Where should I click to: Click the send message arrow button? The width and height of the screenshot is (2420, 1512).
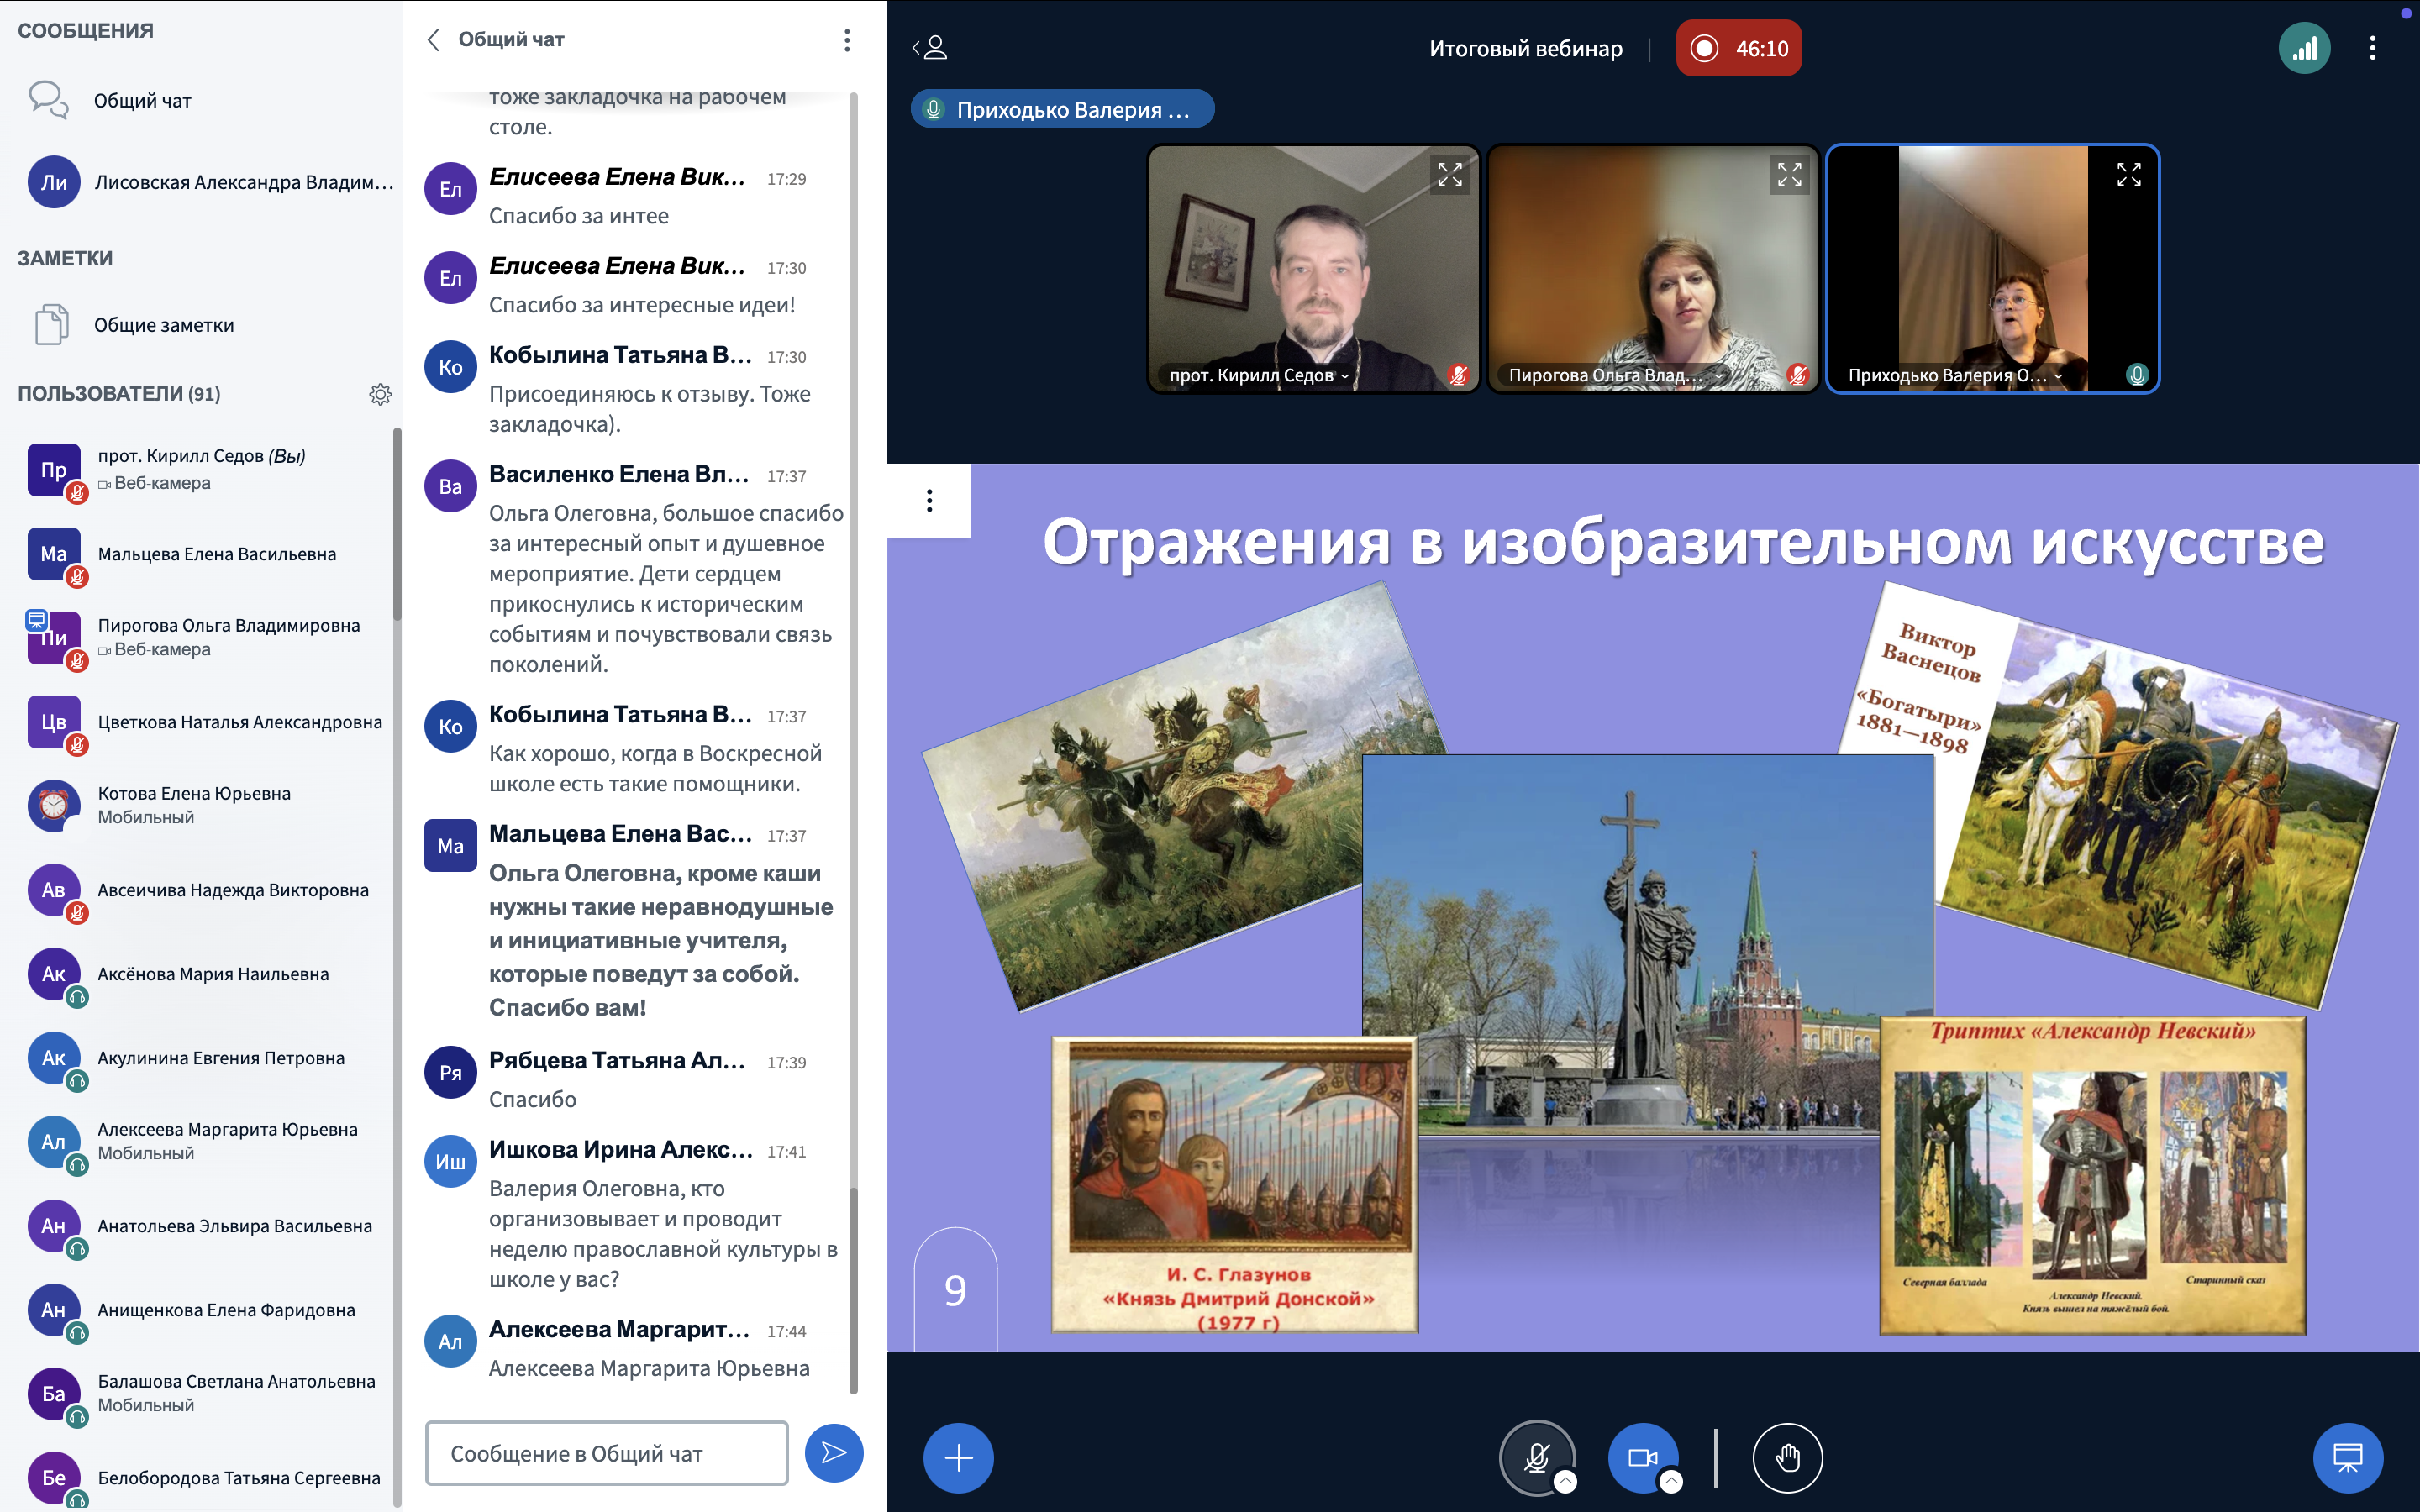(833, 1453)
